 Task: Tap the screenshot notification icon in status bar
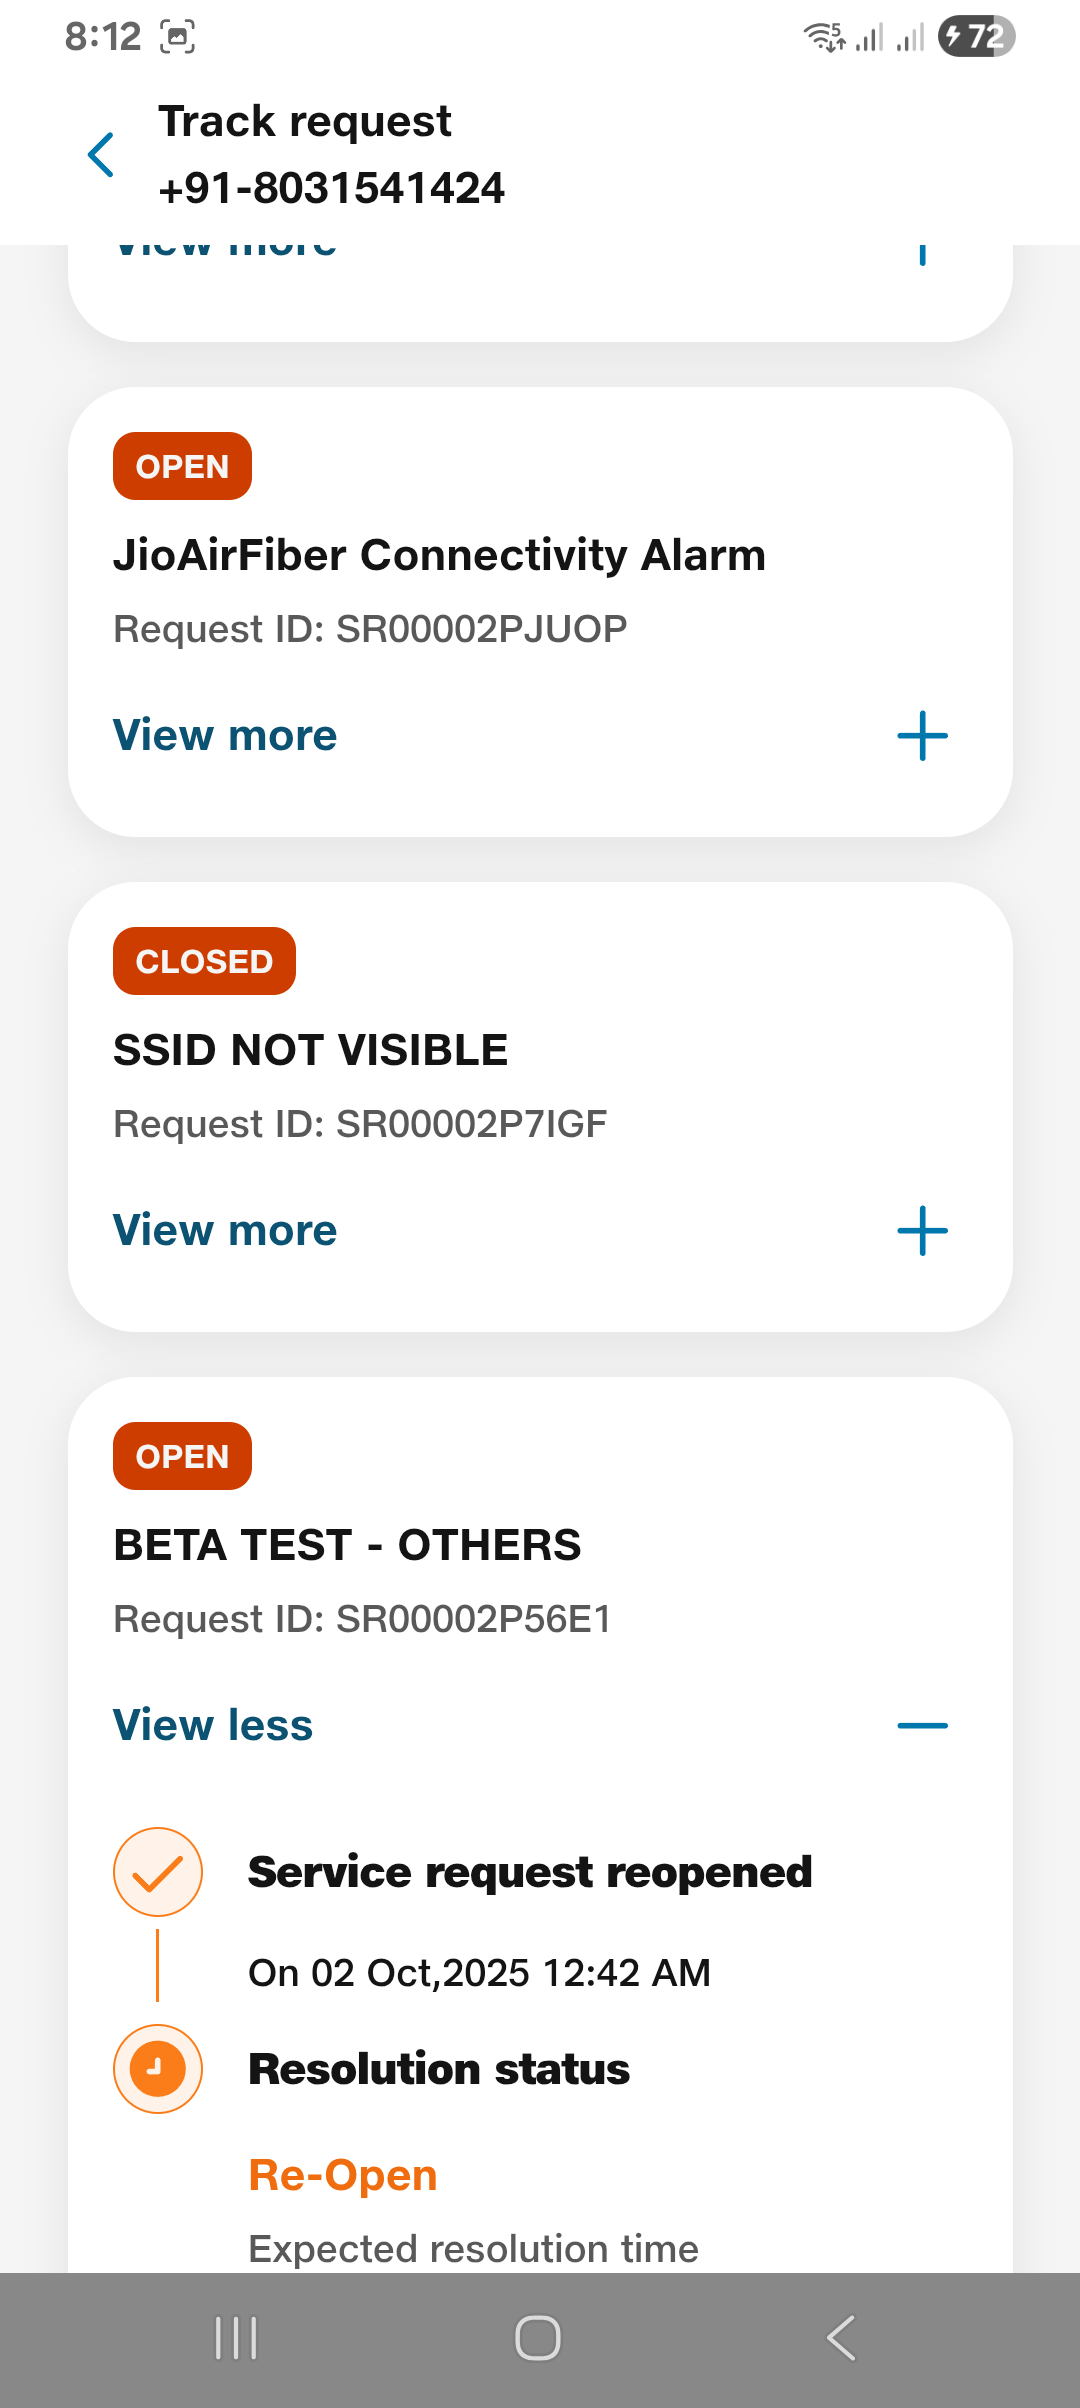click(x=178, y=37)
